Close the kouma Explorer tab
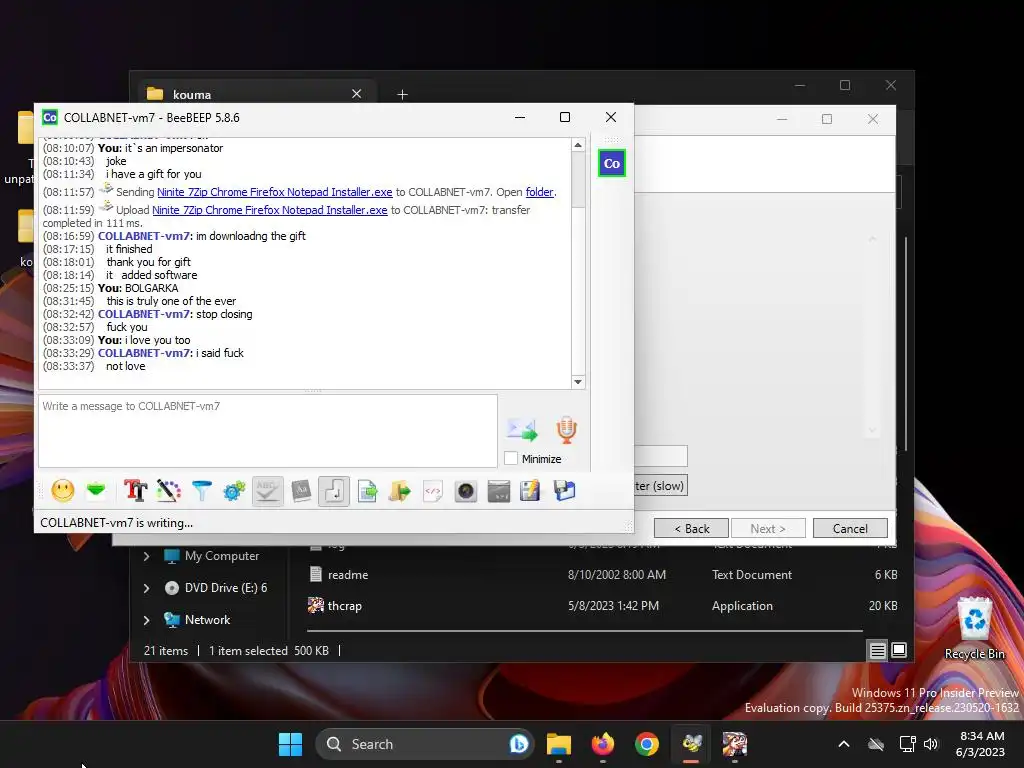This screenshot has height=768, width=1024. 357,94
